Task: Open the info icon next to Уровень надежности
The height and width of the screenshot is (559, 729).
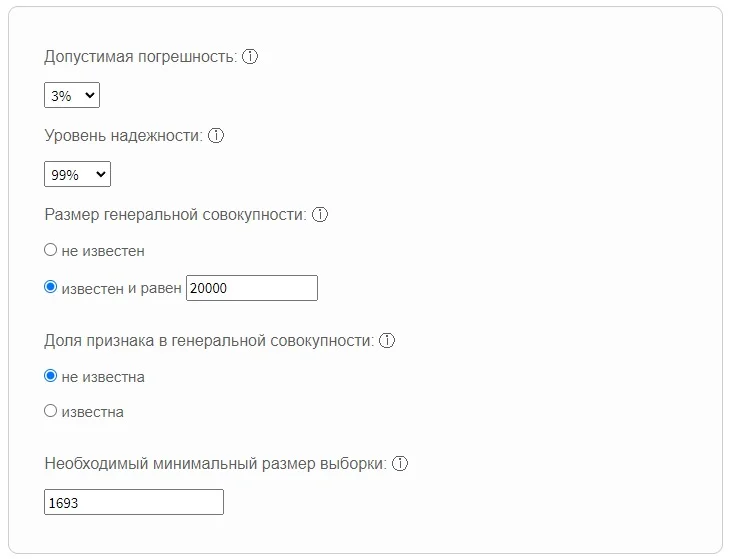Action: pos(215,135)
